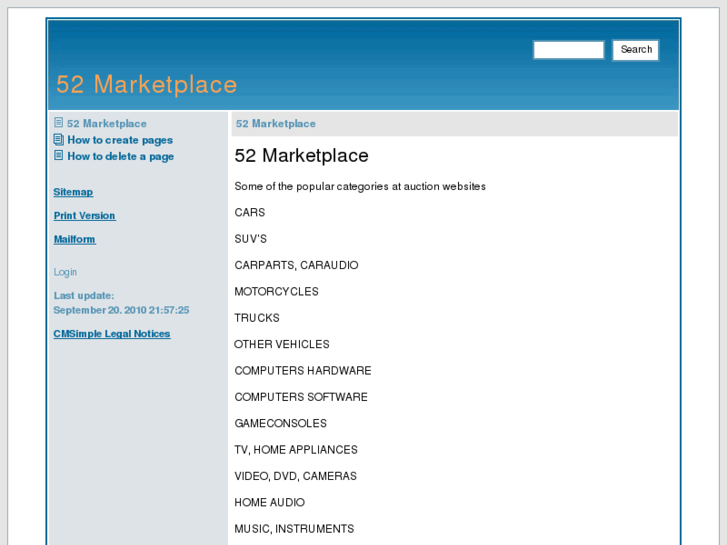Focus the search text field
The height and width of the screenshot is (545, 727).
[568, 50]
